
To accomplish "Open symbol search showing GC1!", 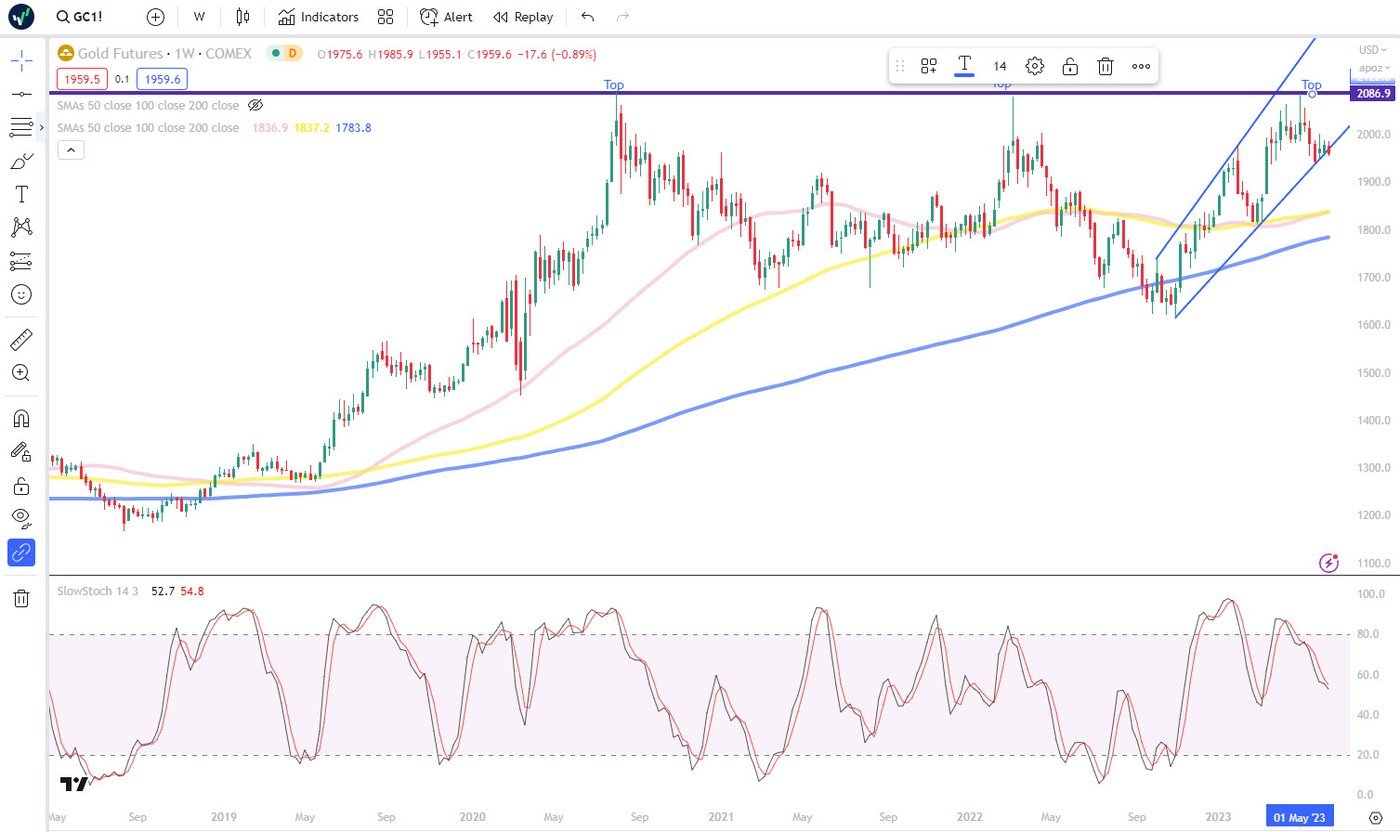I will (x=90, y=17).
